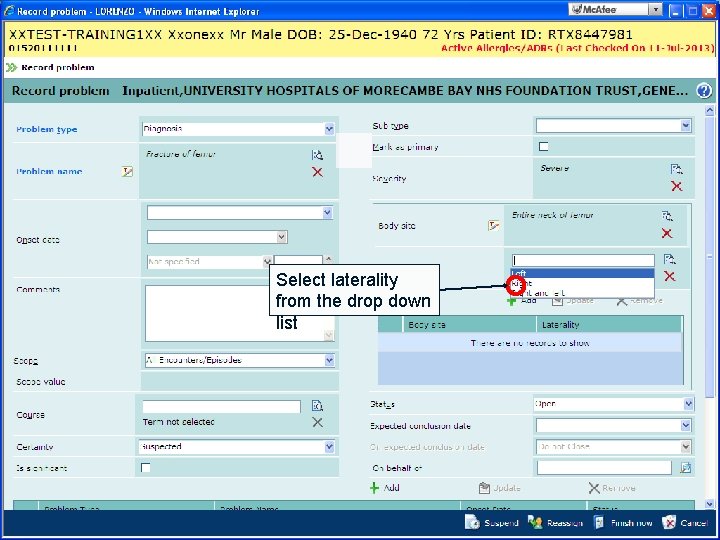Click the lower Remove button

(612, 488)
